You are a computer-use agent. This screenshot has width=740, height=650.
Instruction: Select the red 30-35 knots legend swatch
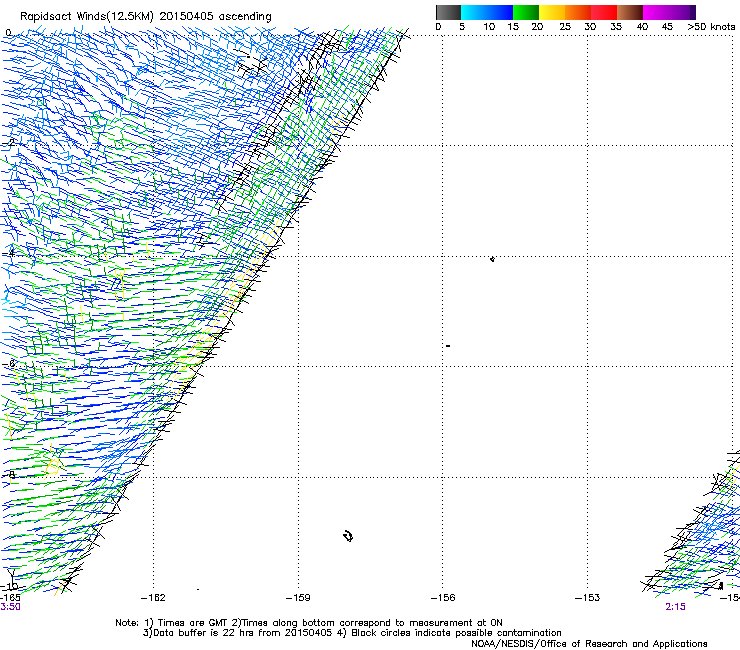(x=604, y=12)
